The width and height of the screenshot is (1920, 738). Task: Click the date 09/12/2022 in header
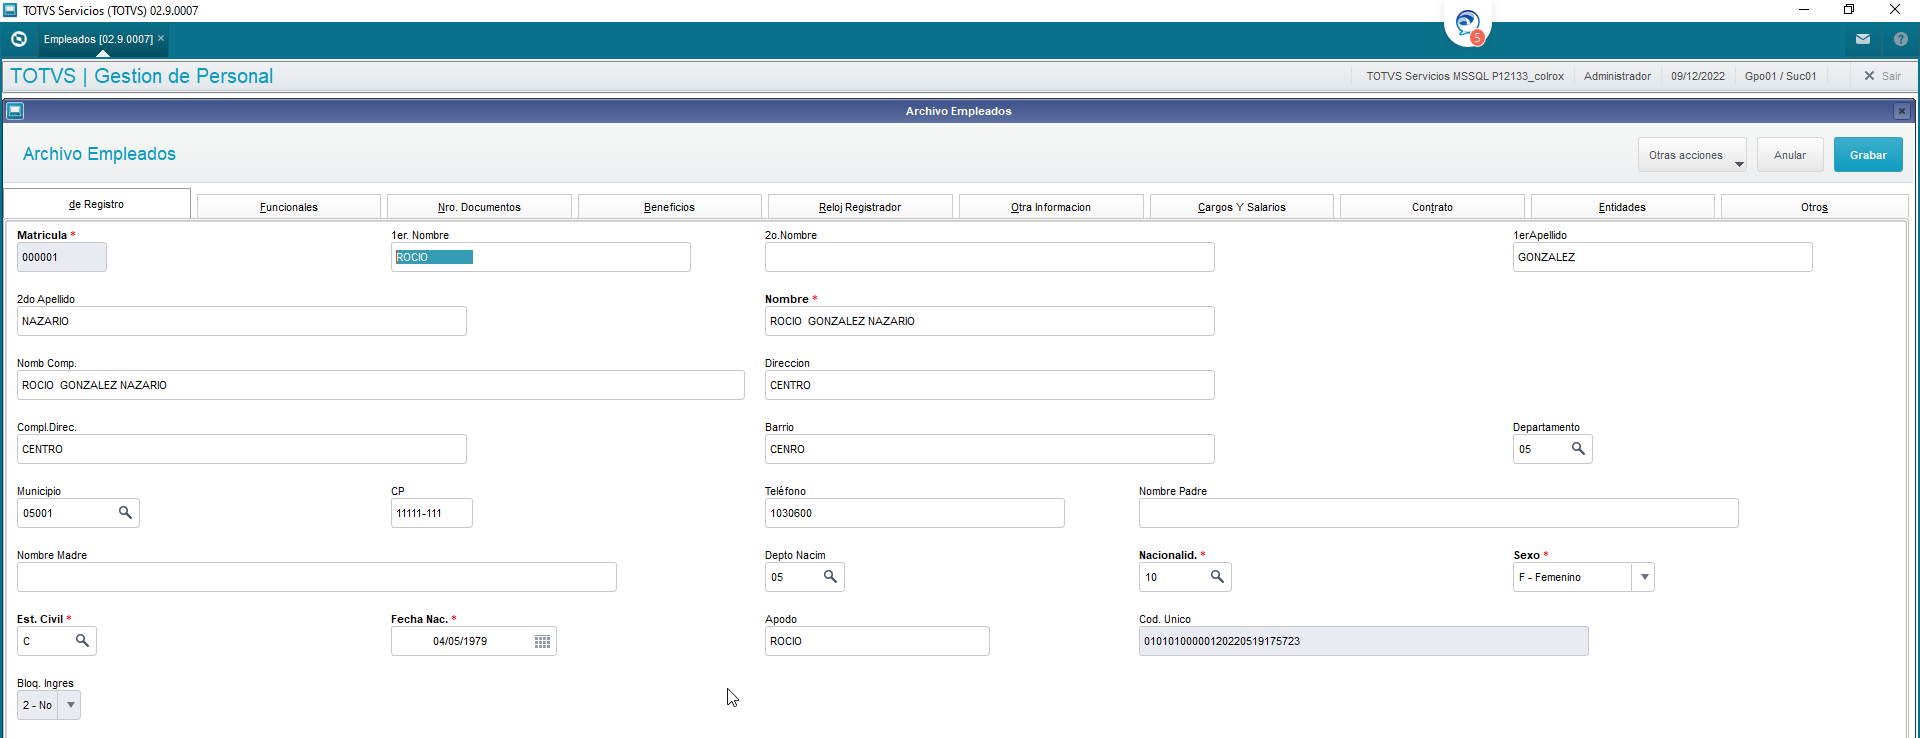pyautogui.click(x=1698, y=76)
